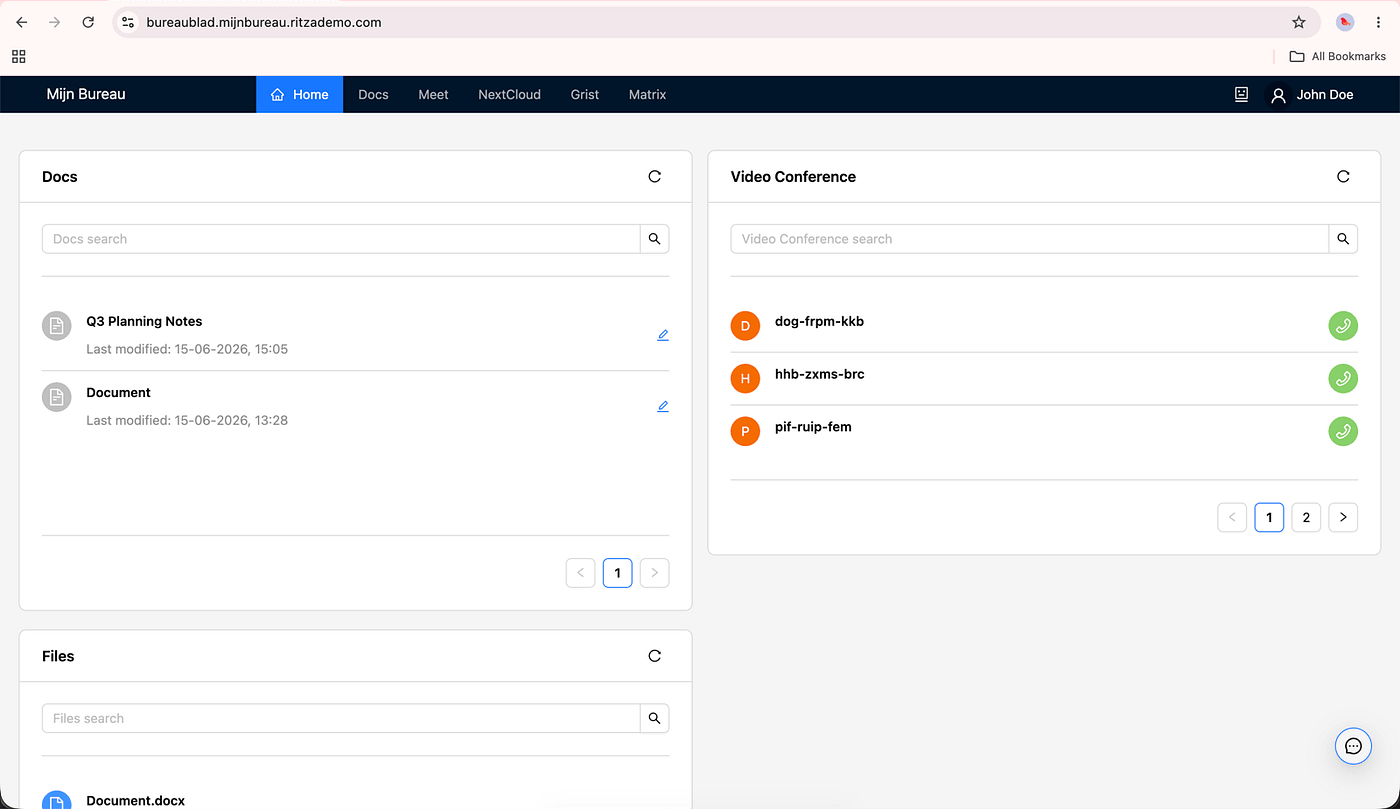Call the pif-ruip-fem room
The image size is (1400, 809).
(1343, 432)
